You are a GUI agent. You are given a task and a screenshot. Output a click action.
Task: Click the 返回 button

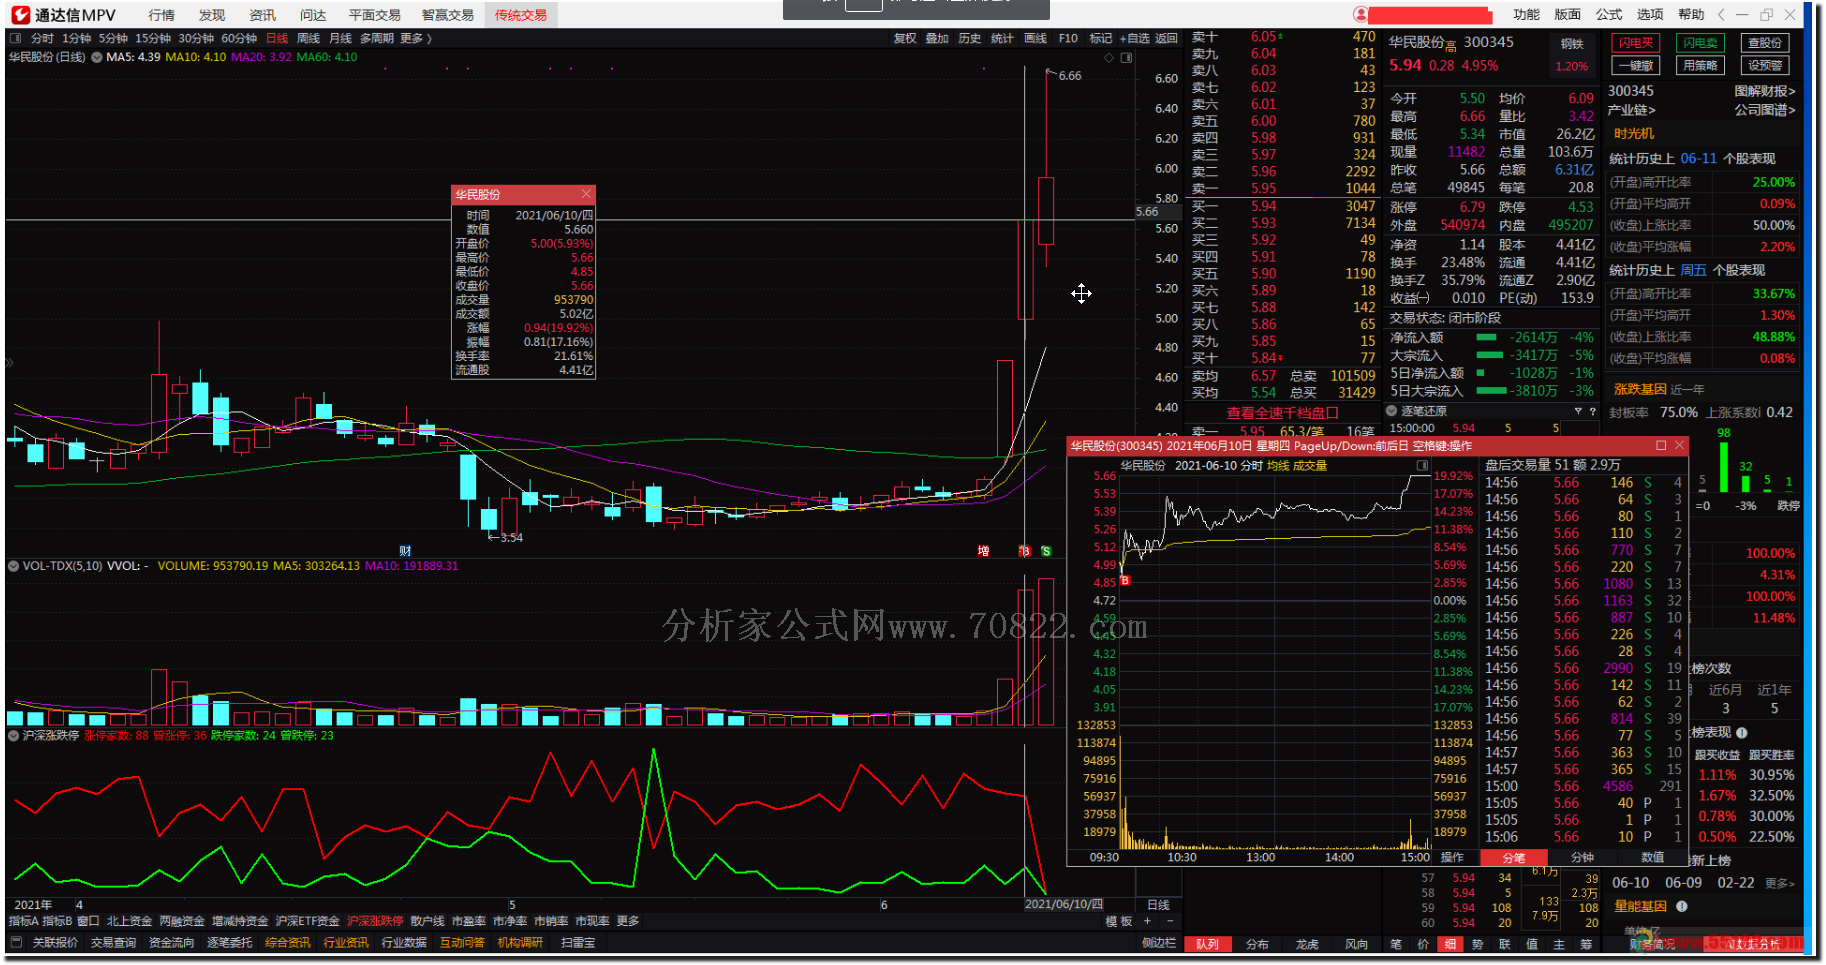[1167, 38]
